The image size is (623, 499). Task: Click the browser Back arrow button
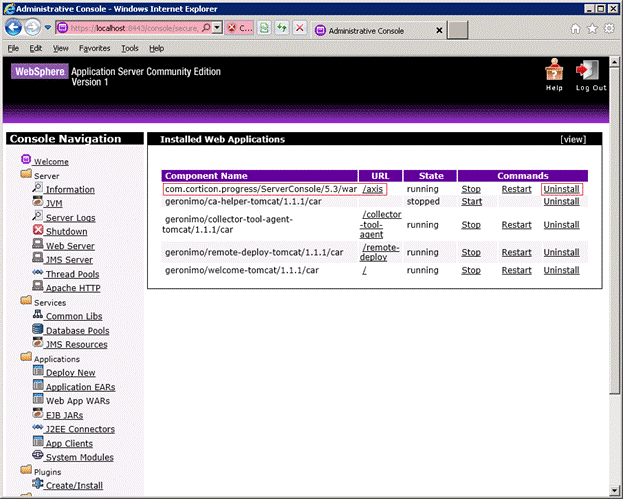pyautogui.click(x=16, y=29)
